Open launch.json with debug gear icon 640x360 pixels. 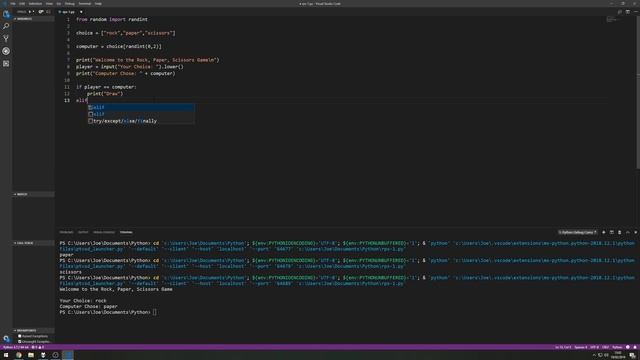[41, 12]
